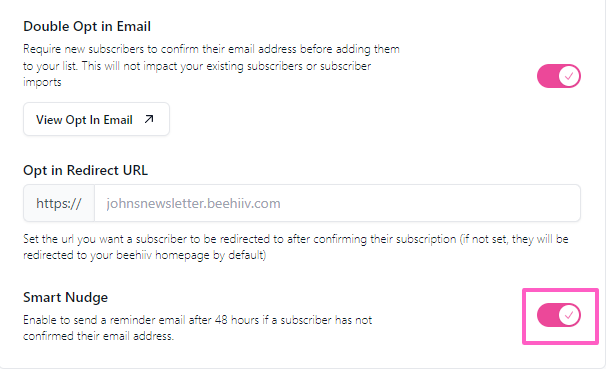This screenshot has width=606, height=369.
Task: Focus the Opt in Redirect URL input field
Action: pyautogui.click(x=337, y=203)
